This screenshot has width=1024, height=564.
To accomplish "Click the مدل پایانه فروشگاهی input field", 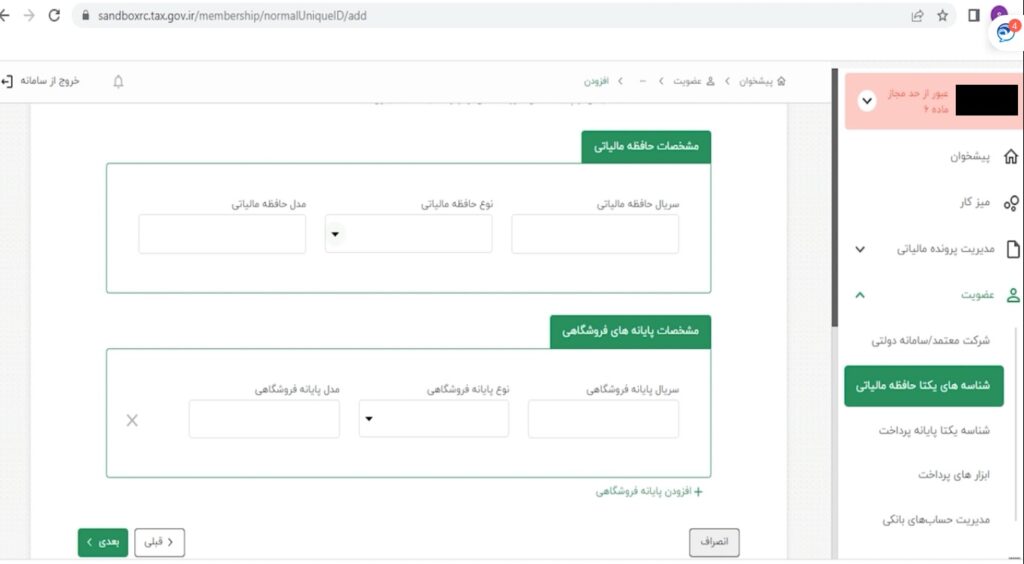I will pos(264,418).
